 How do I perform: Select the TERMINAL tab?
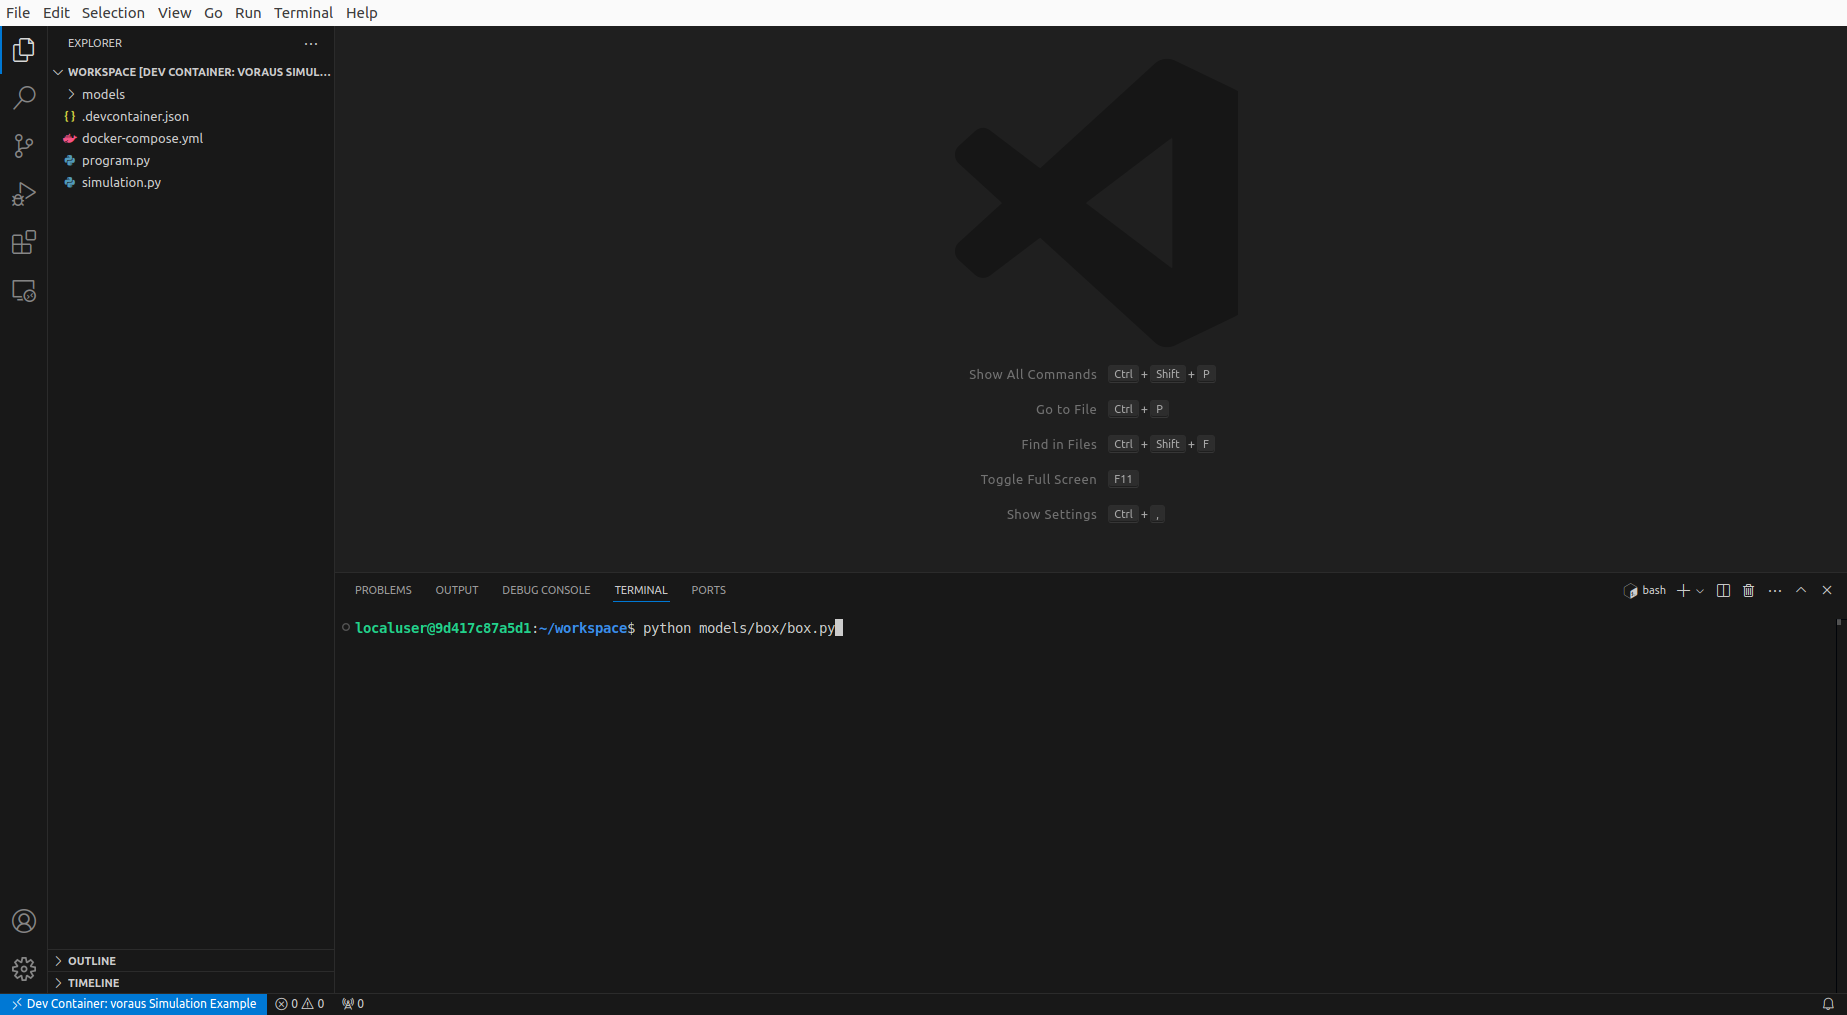click(641, 591)
